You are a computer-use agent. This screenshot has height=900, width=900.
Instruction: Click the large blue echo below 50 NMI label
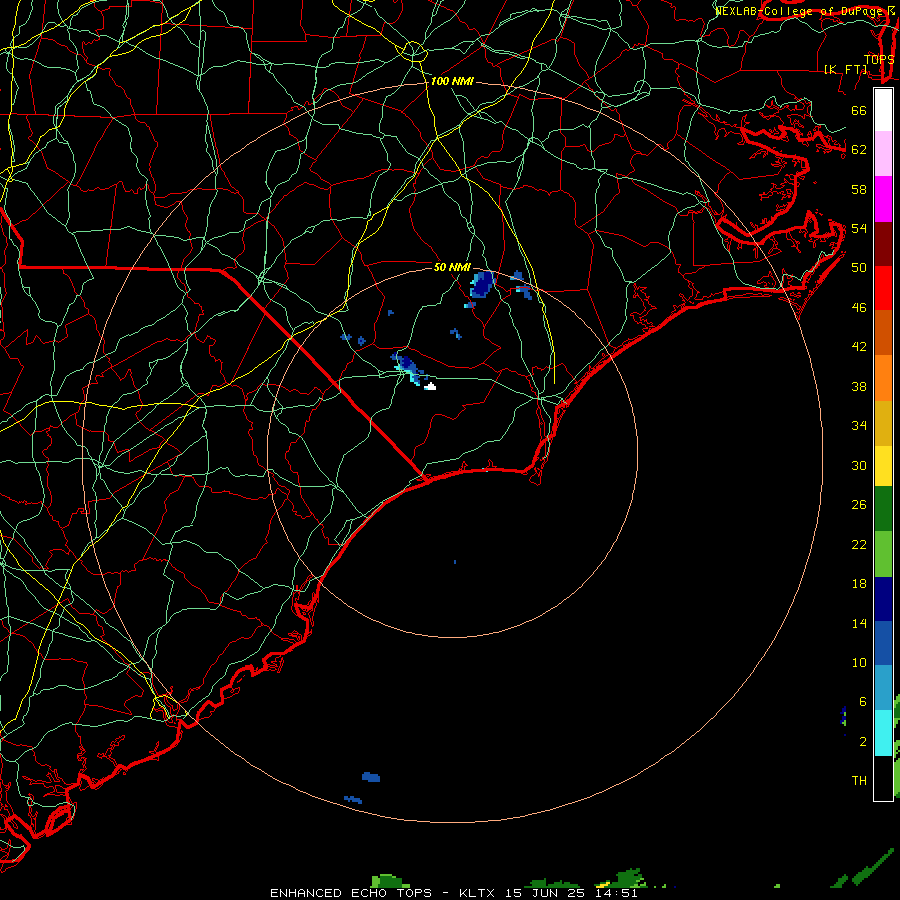[482, 285]
